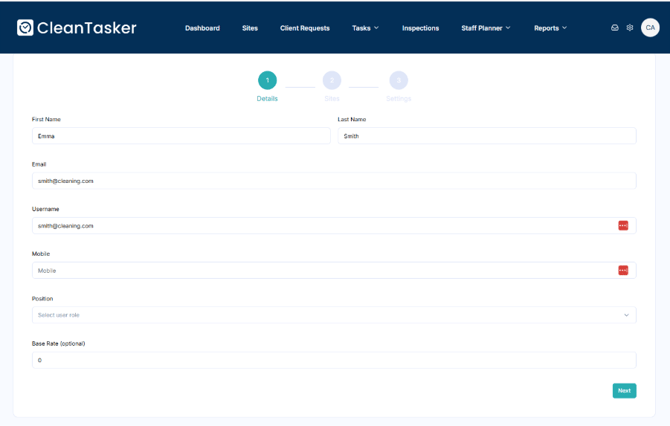The height and width of the screenshot is (426, 670).
Task: Open the settings gear icon
Action: tap(630, 28)
